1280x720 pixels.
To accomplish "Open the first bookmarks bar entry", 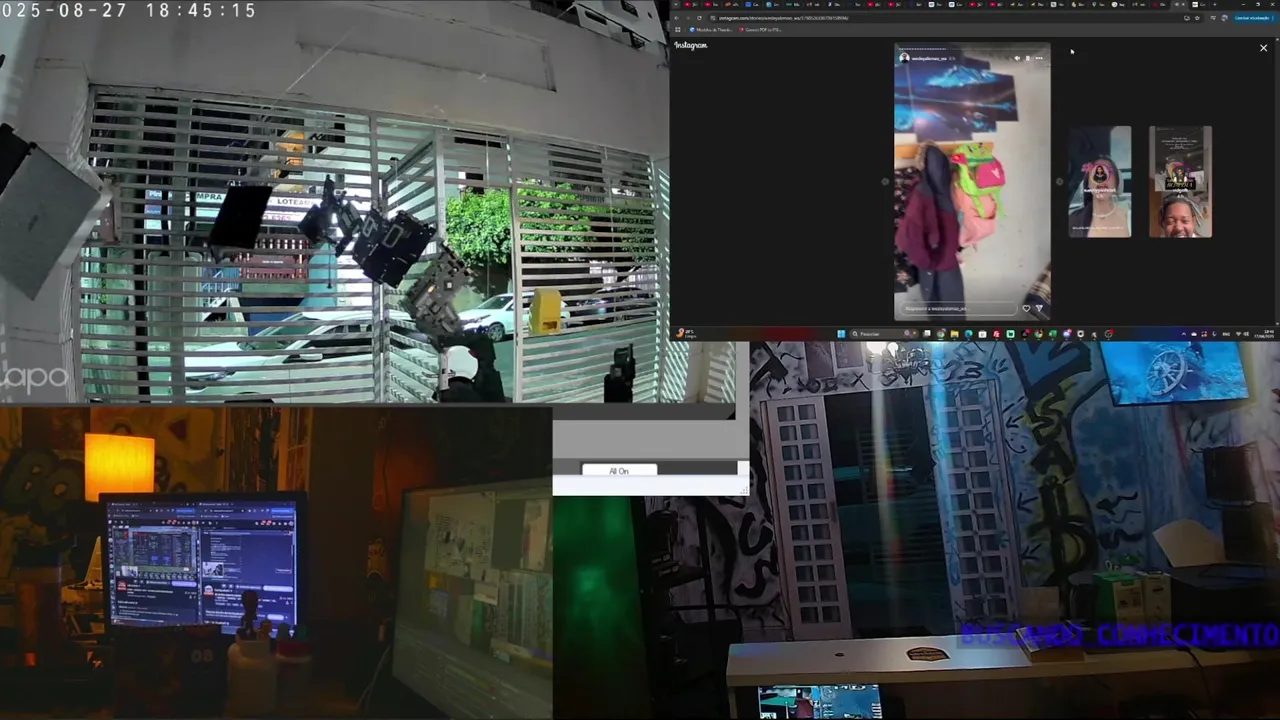I will point(710,29).
